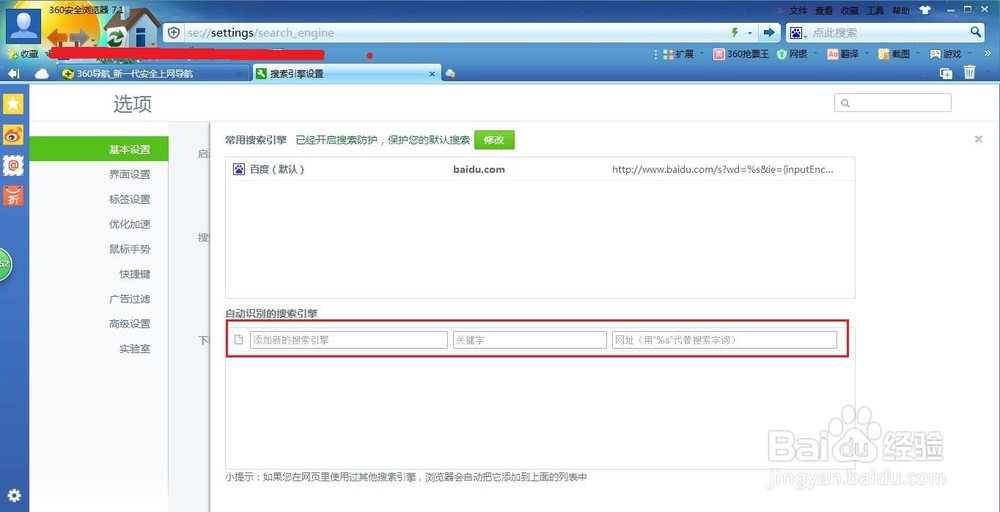Click the shield security icon in address bar
Screen dimensions: 1000x512
point(173,33)
